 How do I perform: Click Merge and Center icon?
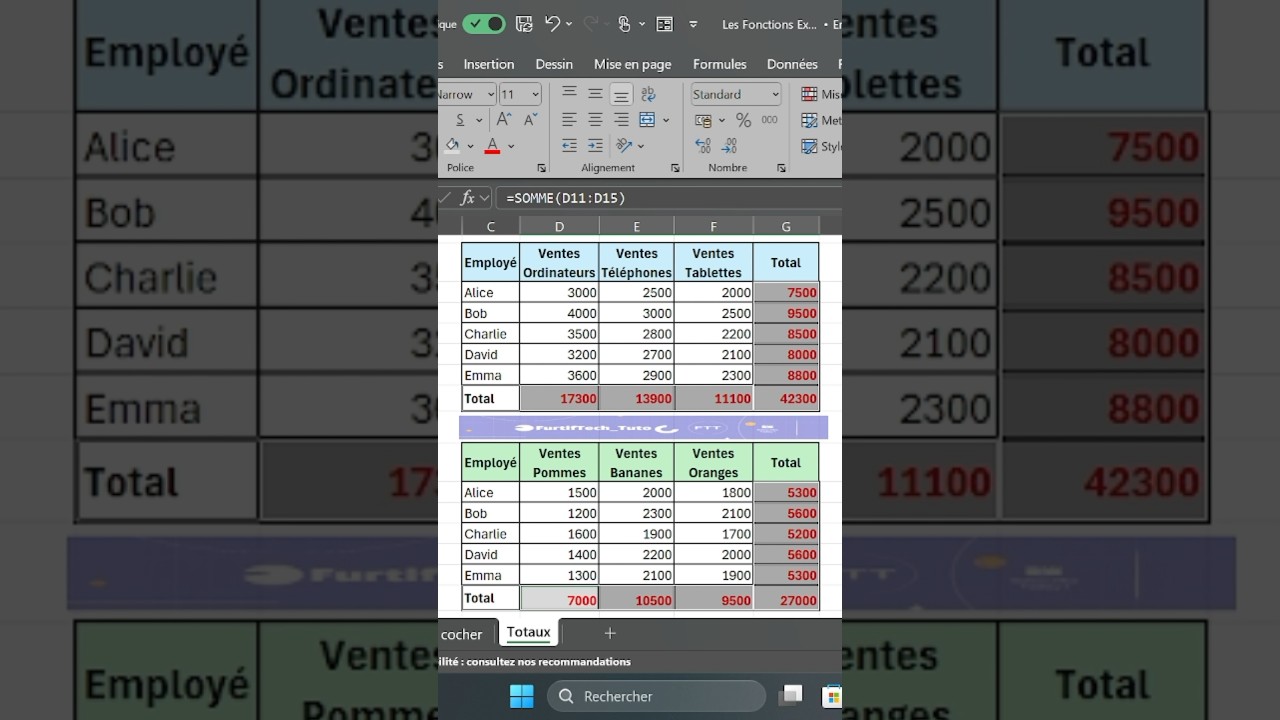(x=647, y=120)
